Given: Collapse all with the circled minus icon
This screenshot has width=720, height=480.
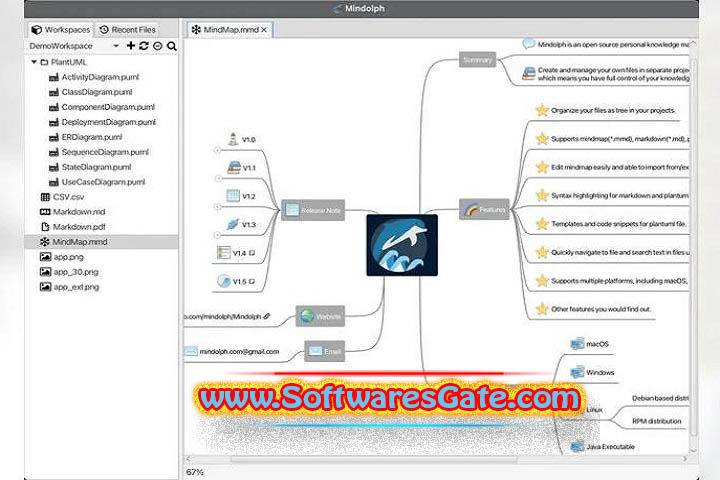Looking at the screenshot, I should (x=158, y=46).
